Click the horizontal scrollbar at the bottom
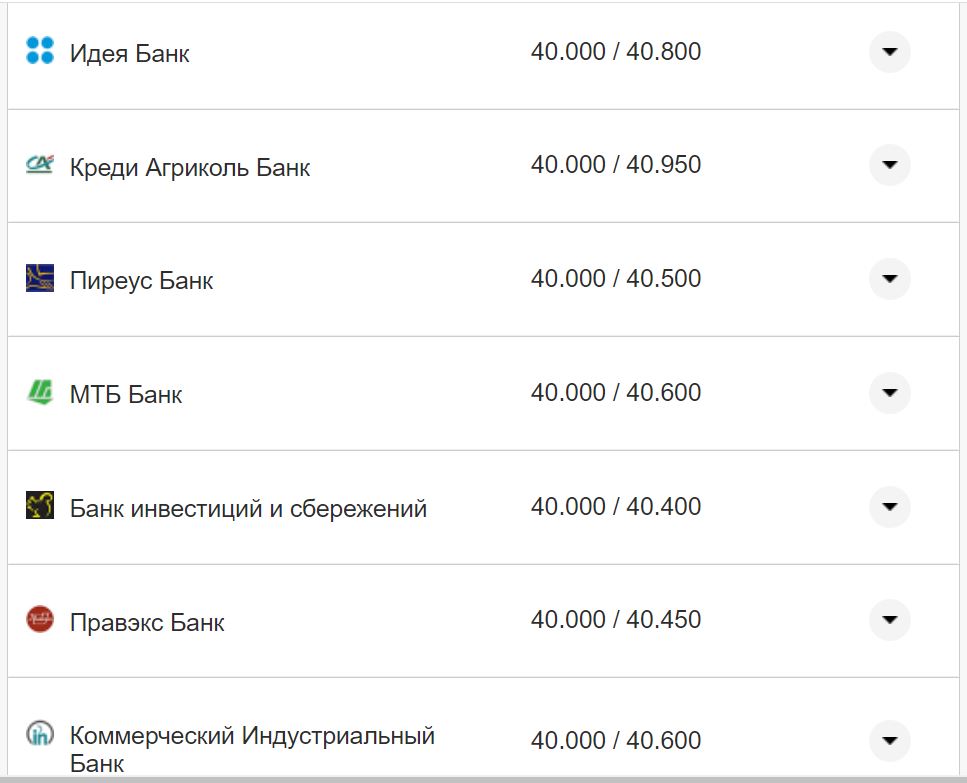Viewport: 967px width, 783px height. 480,778
